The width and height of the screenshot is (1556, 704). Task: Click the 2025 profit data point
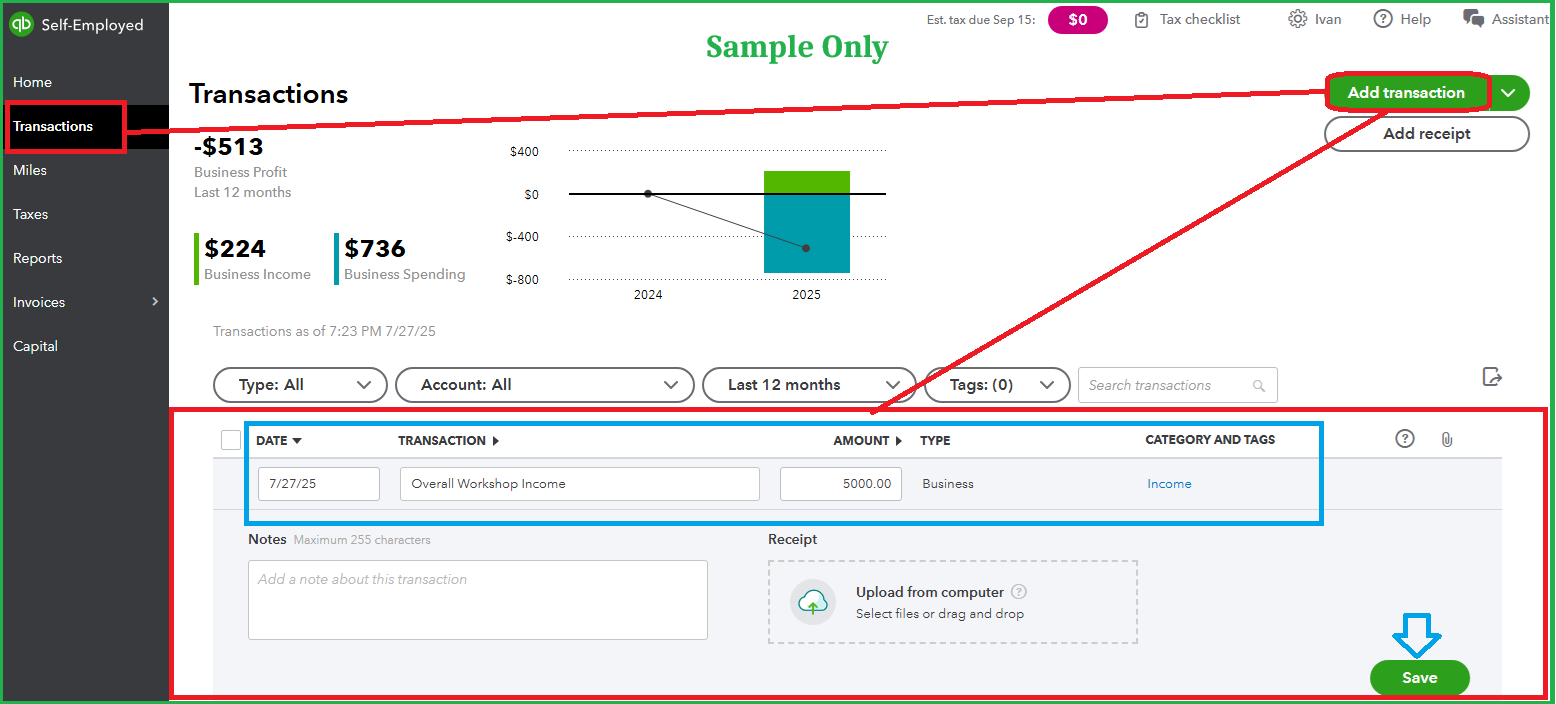pos(806,248)
